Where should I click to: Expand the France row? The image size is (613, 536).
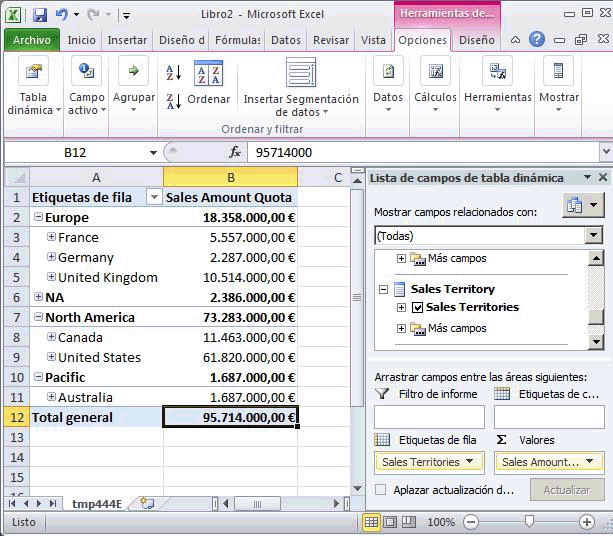point(51,237)
